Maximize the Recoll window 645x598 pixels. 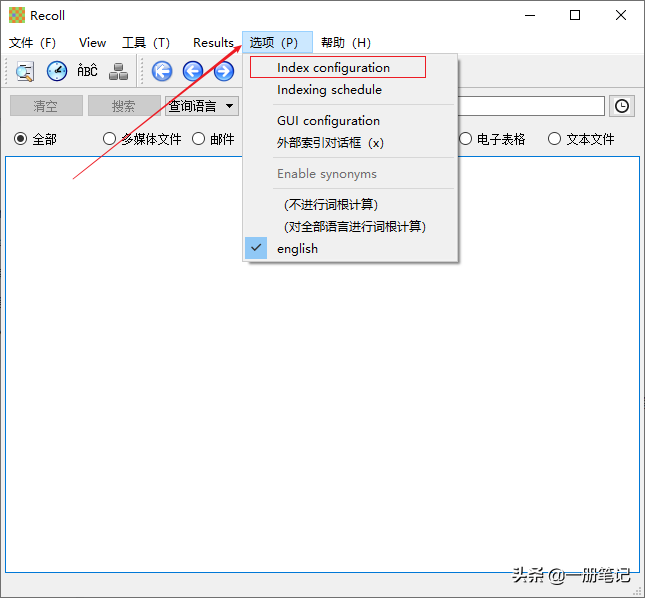[575, 16]
